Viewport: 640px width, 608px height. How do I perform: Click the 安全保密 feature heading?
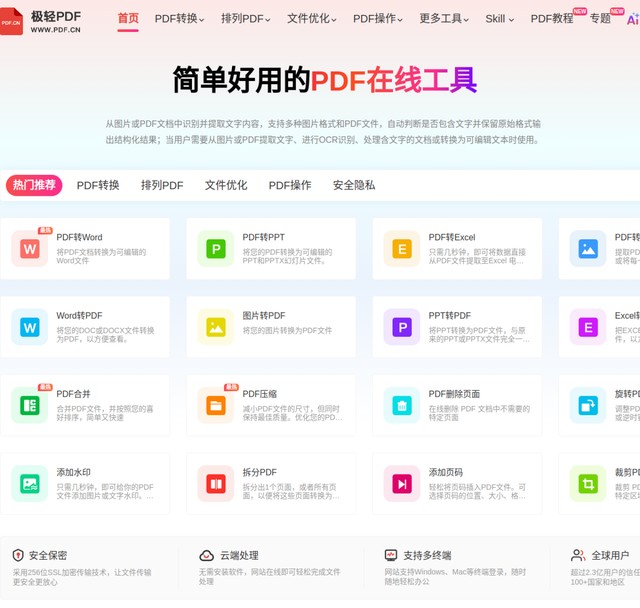click(48, 555)
